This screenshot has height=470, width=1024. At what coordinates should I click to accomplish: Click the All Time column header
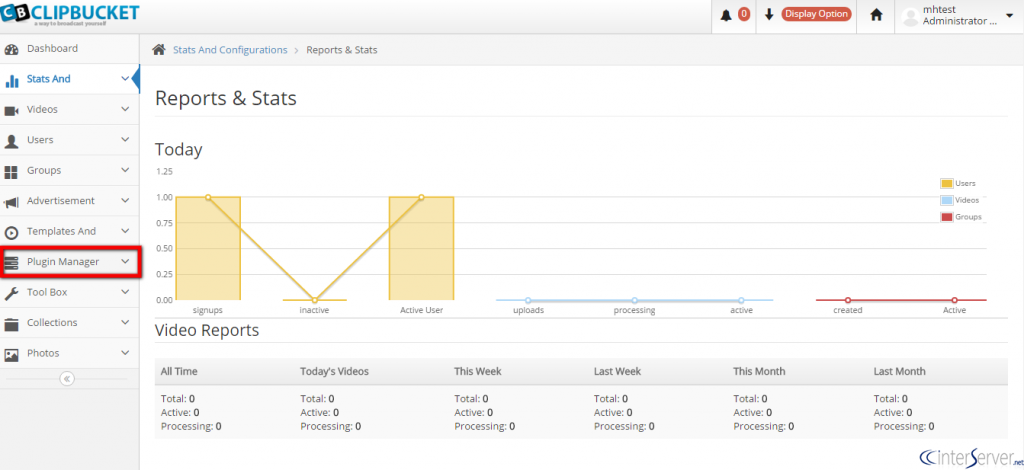(x=179, y=371)
